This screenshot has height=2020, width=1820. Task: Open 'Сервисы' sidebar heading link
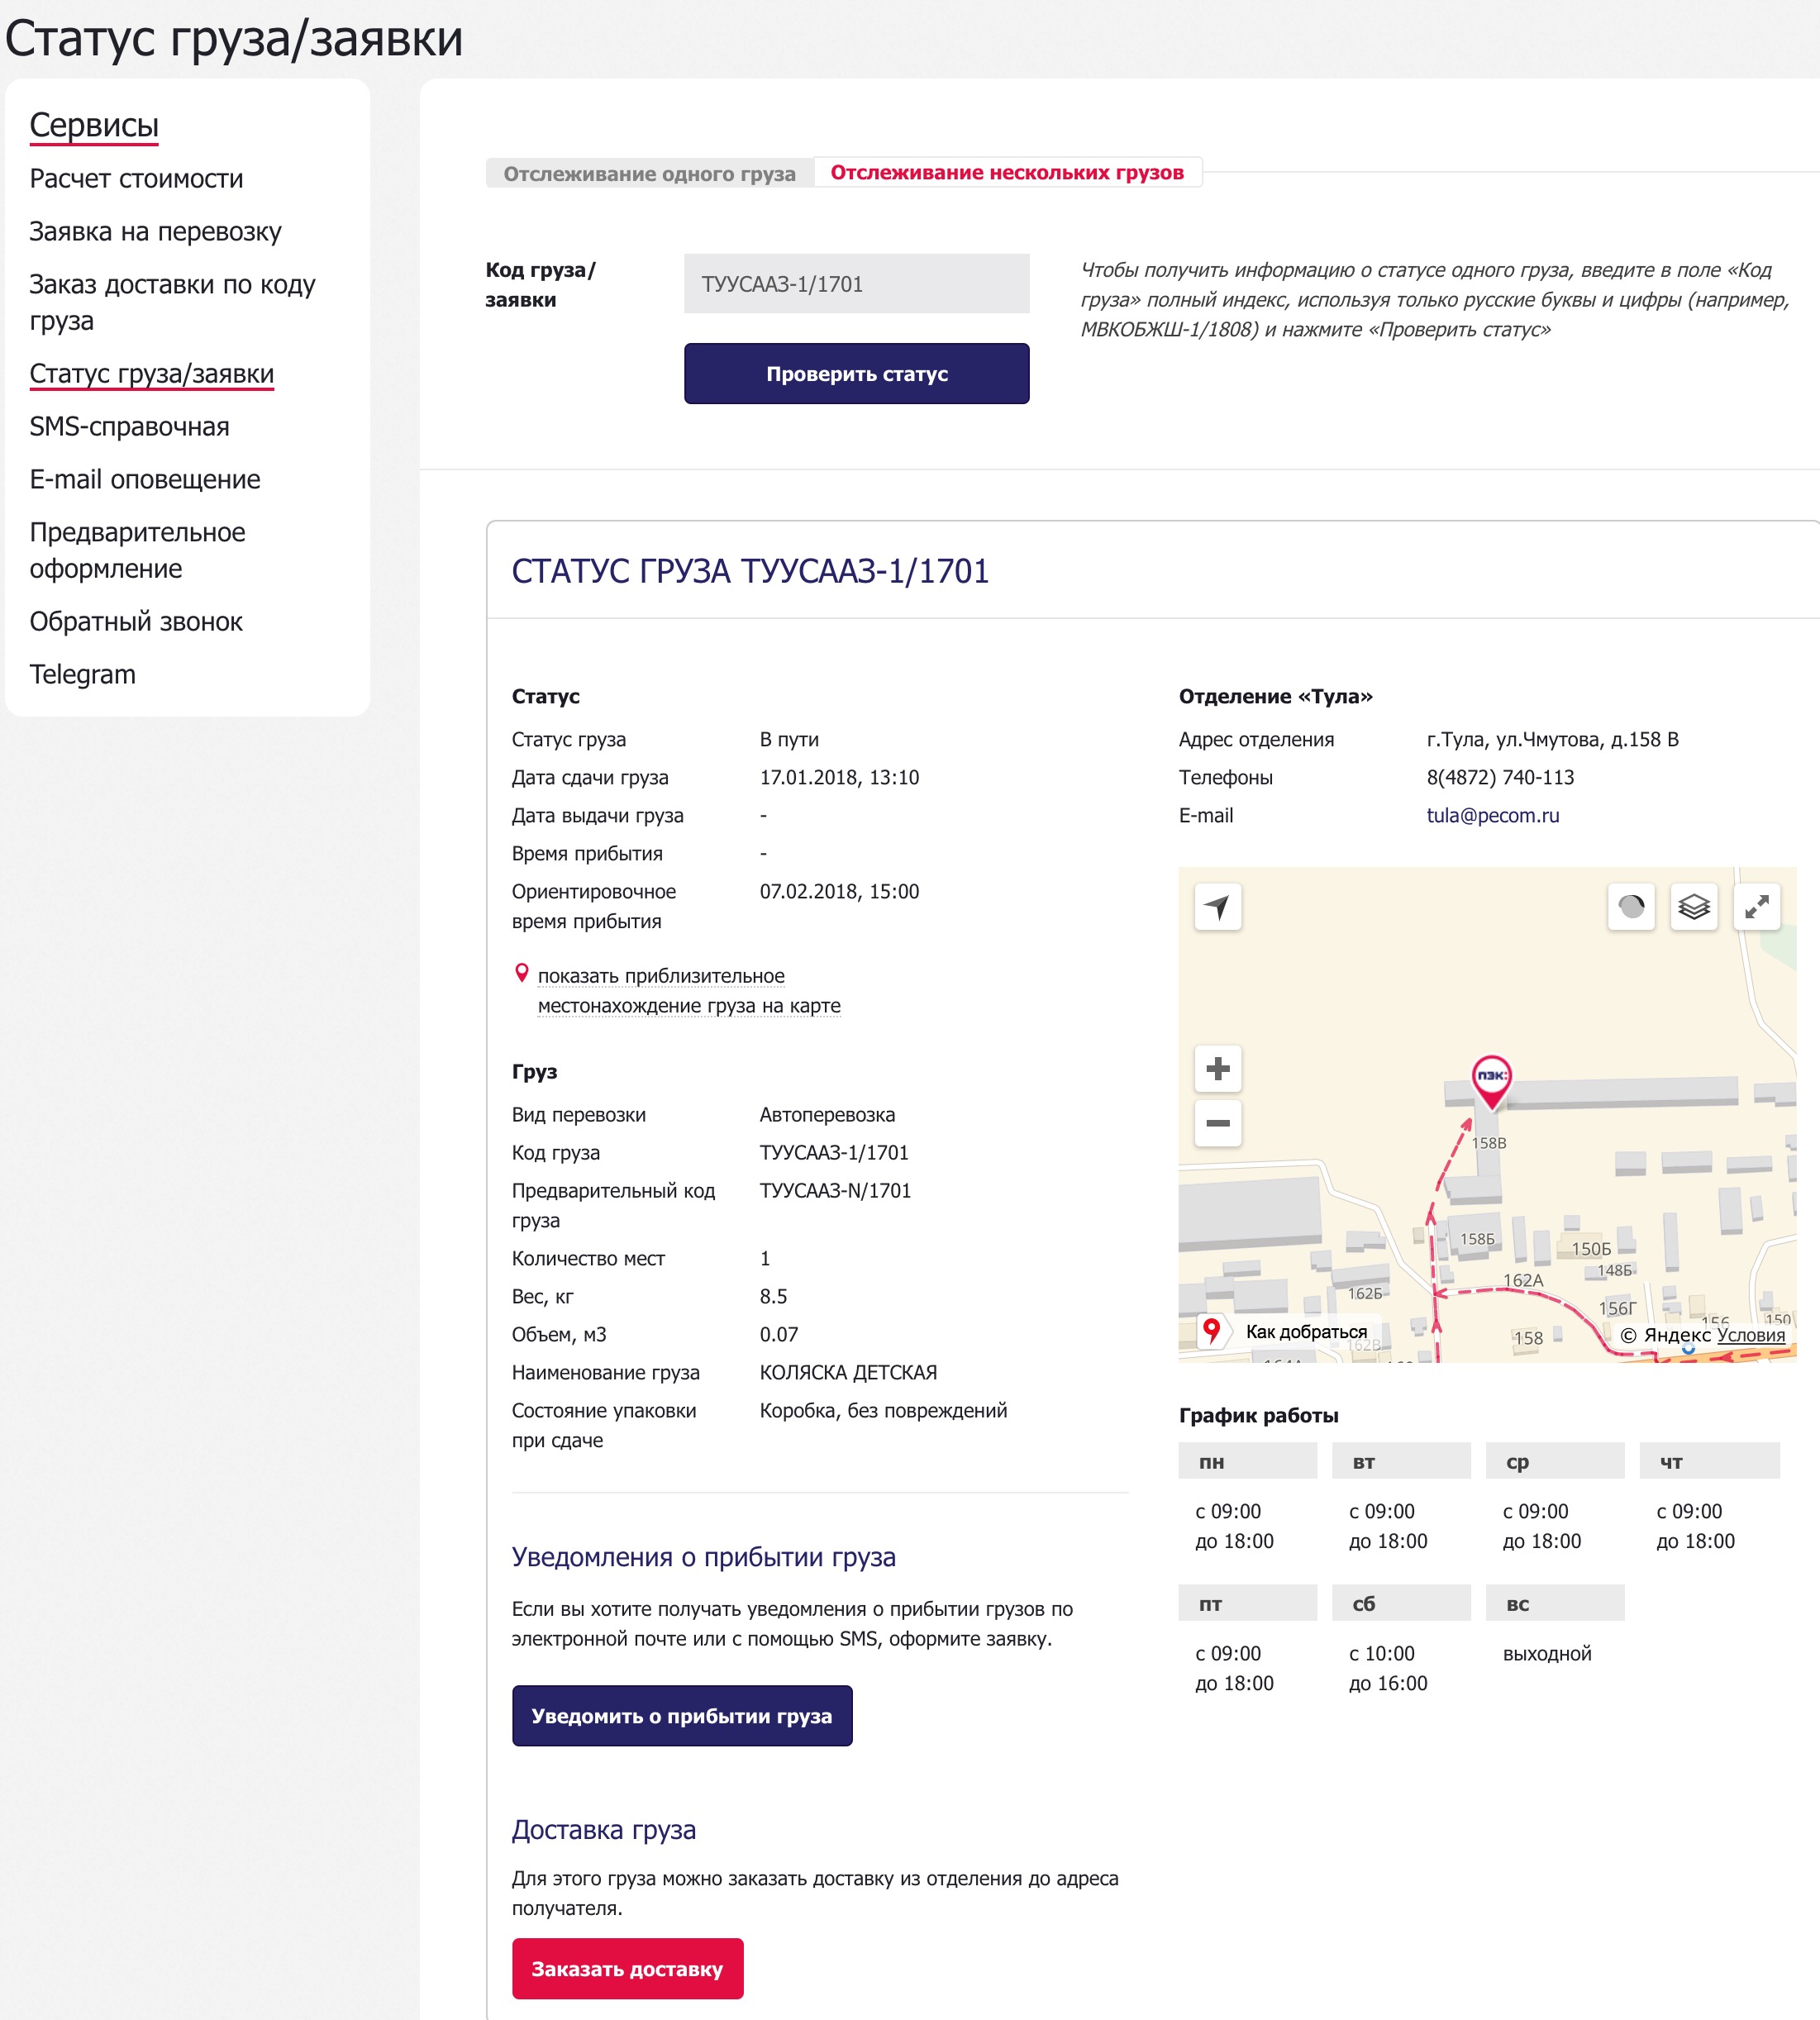[94, 125]
